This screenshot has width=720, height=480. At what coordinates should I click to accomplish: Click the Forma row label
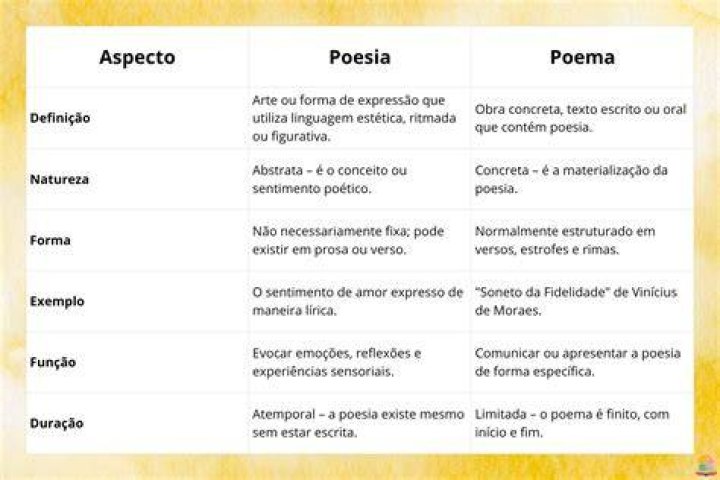pyautogui.click(x=50, y=240)
